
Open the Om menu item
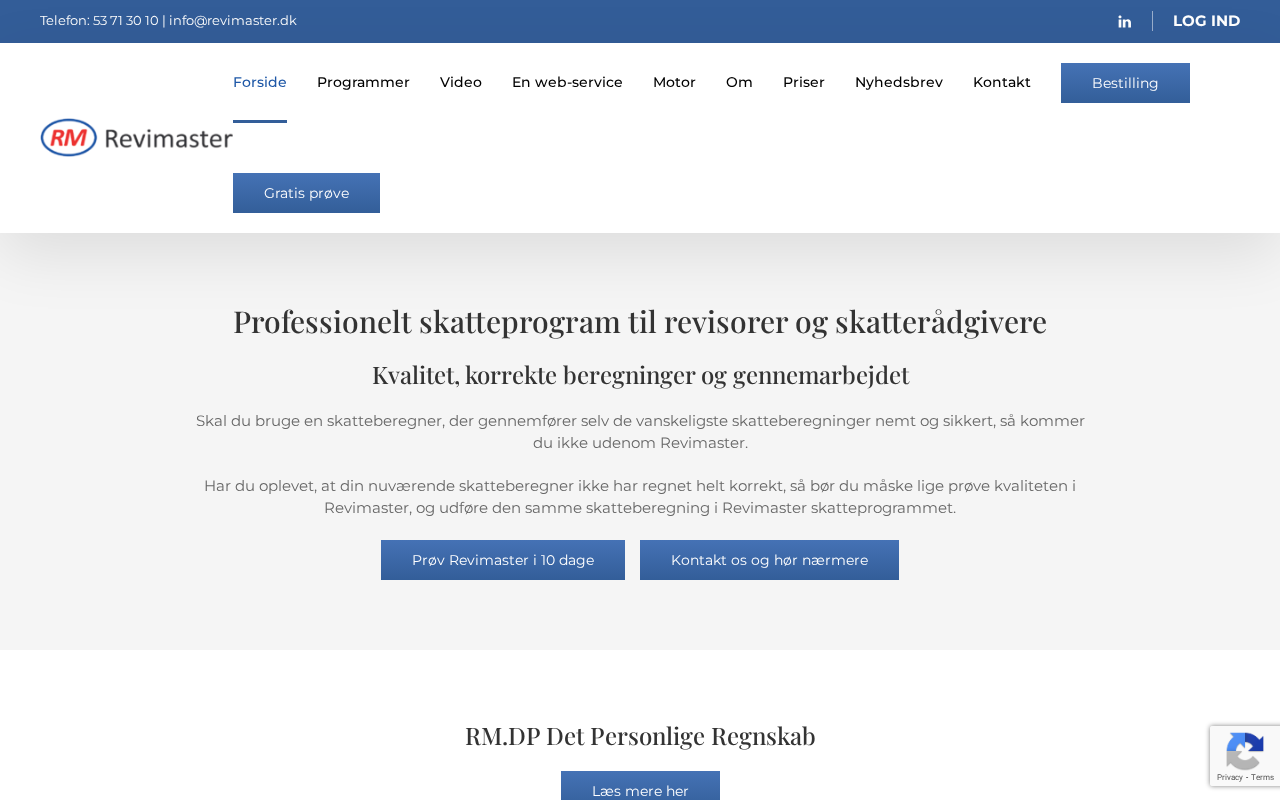[x=739, y=82]
